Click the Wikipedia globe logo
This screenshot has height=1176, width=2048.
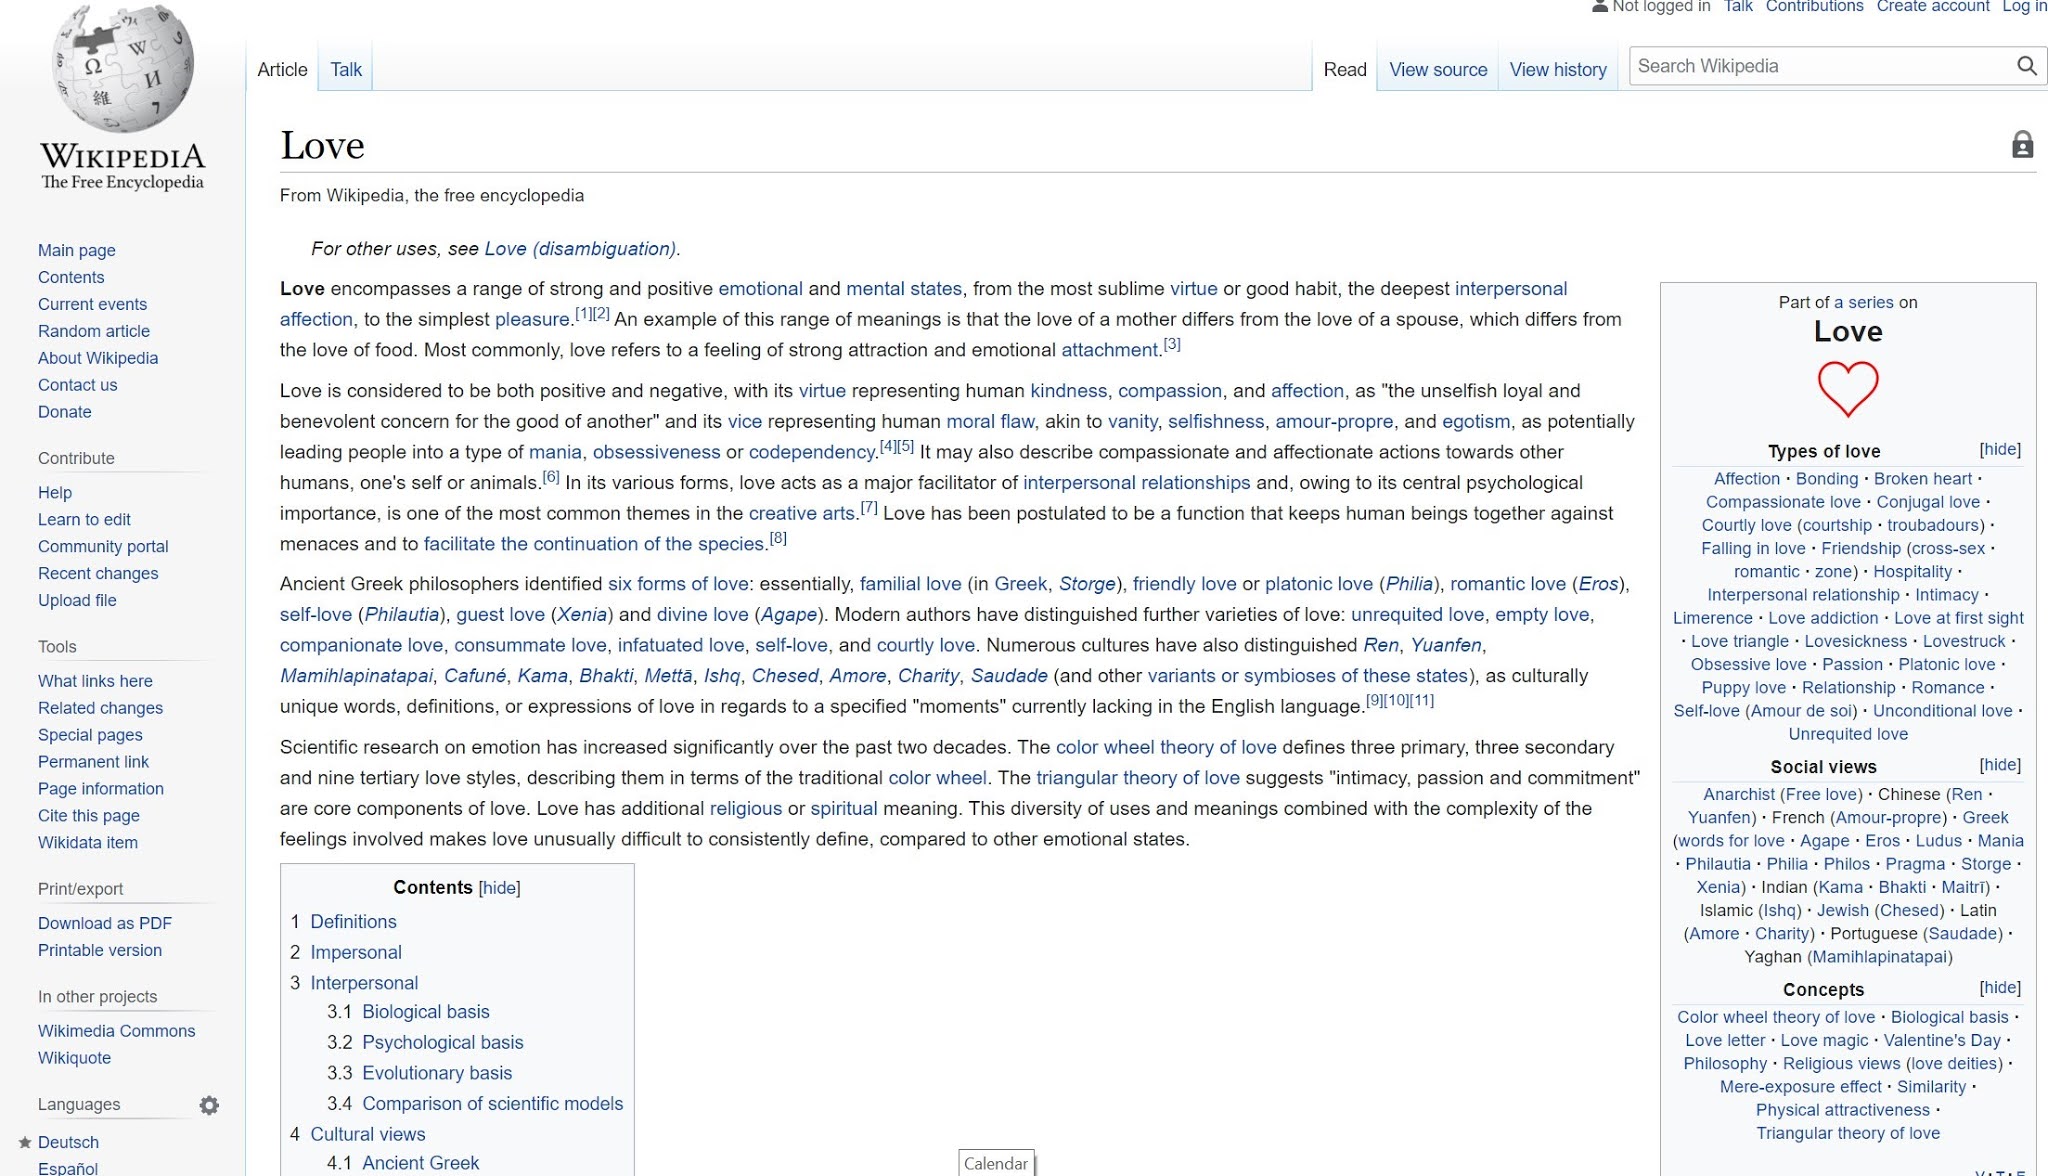tap(122, 70)
